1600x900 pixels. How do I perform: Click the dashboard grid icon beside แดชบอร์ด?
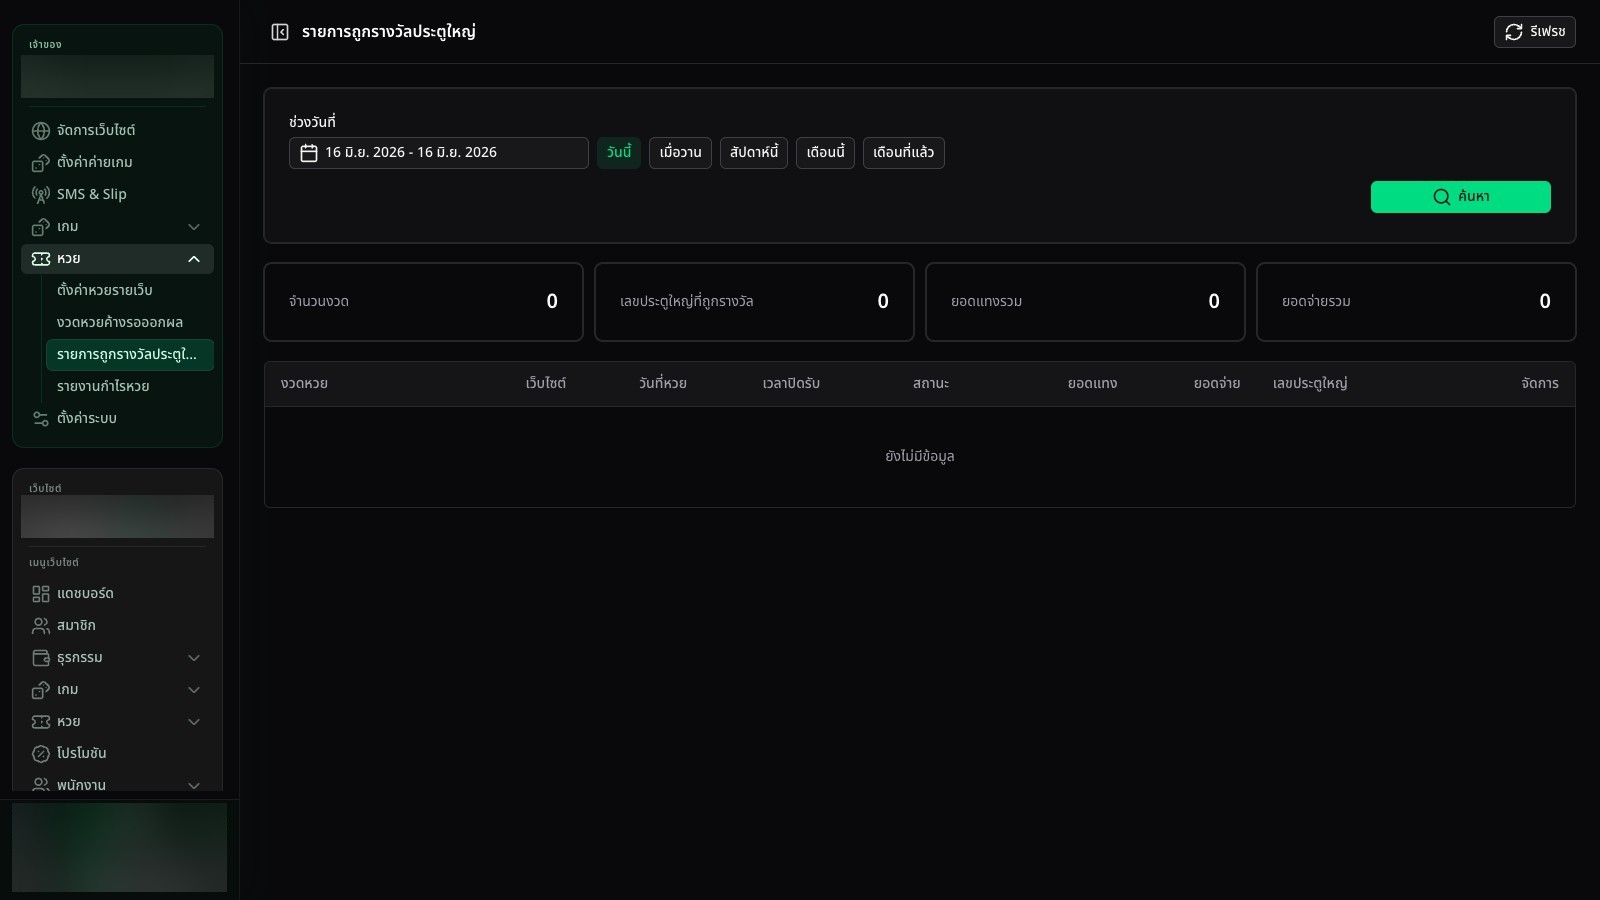tap(41, 594)
